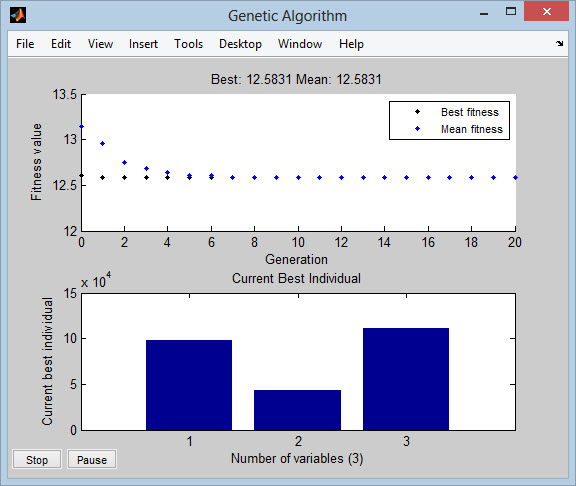The width and height of the screenshot is (576, 486).
Task: Click the bar for variable 2
Action: point(297,410)
